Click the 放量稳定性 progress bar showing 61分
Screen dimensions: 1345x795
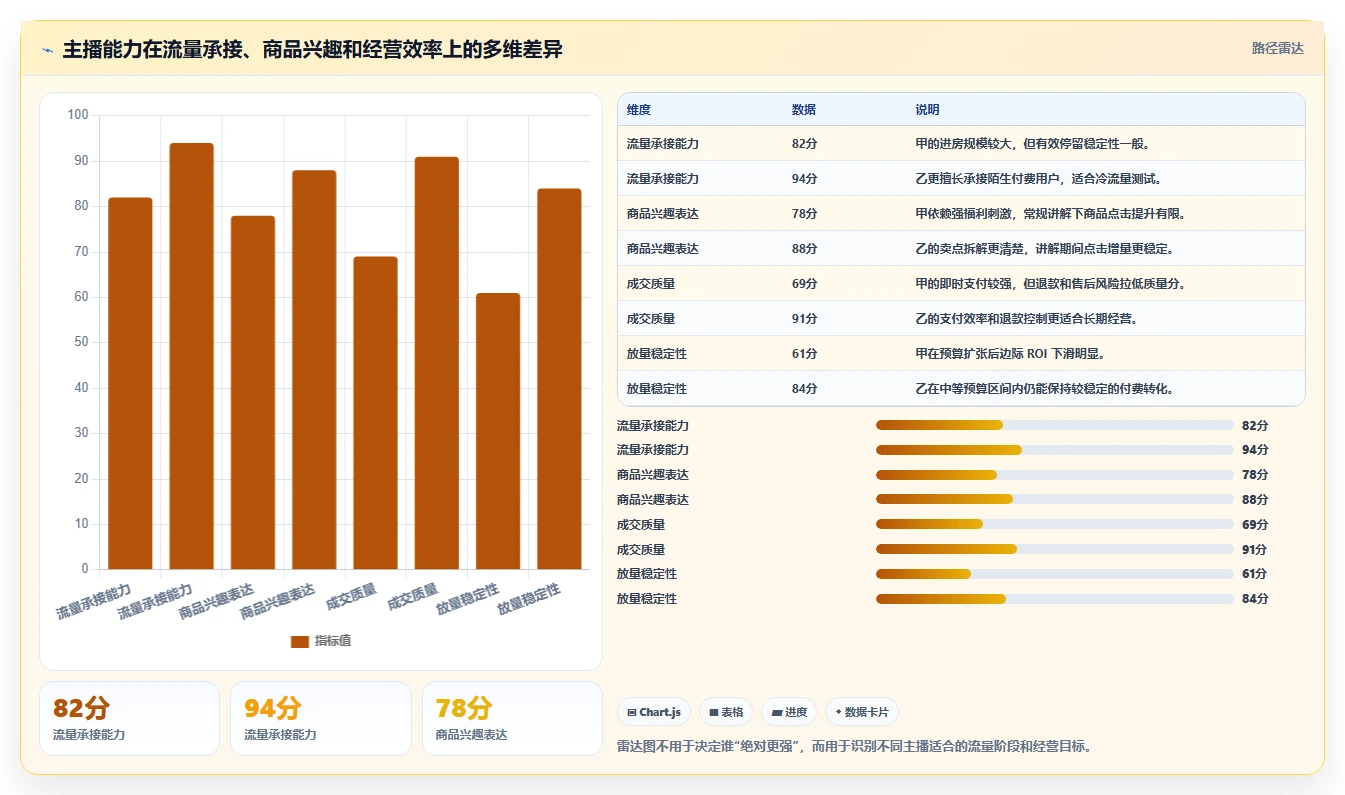coord(1054,574)
